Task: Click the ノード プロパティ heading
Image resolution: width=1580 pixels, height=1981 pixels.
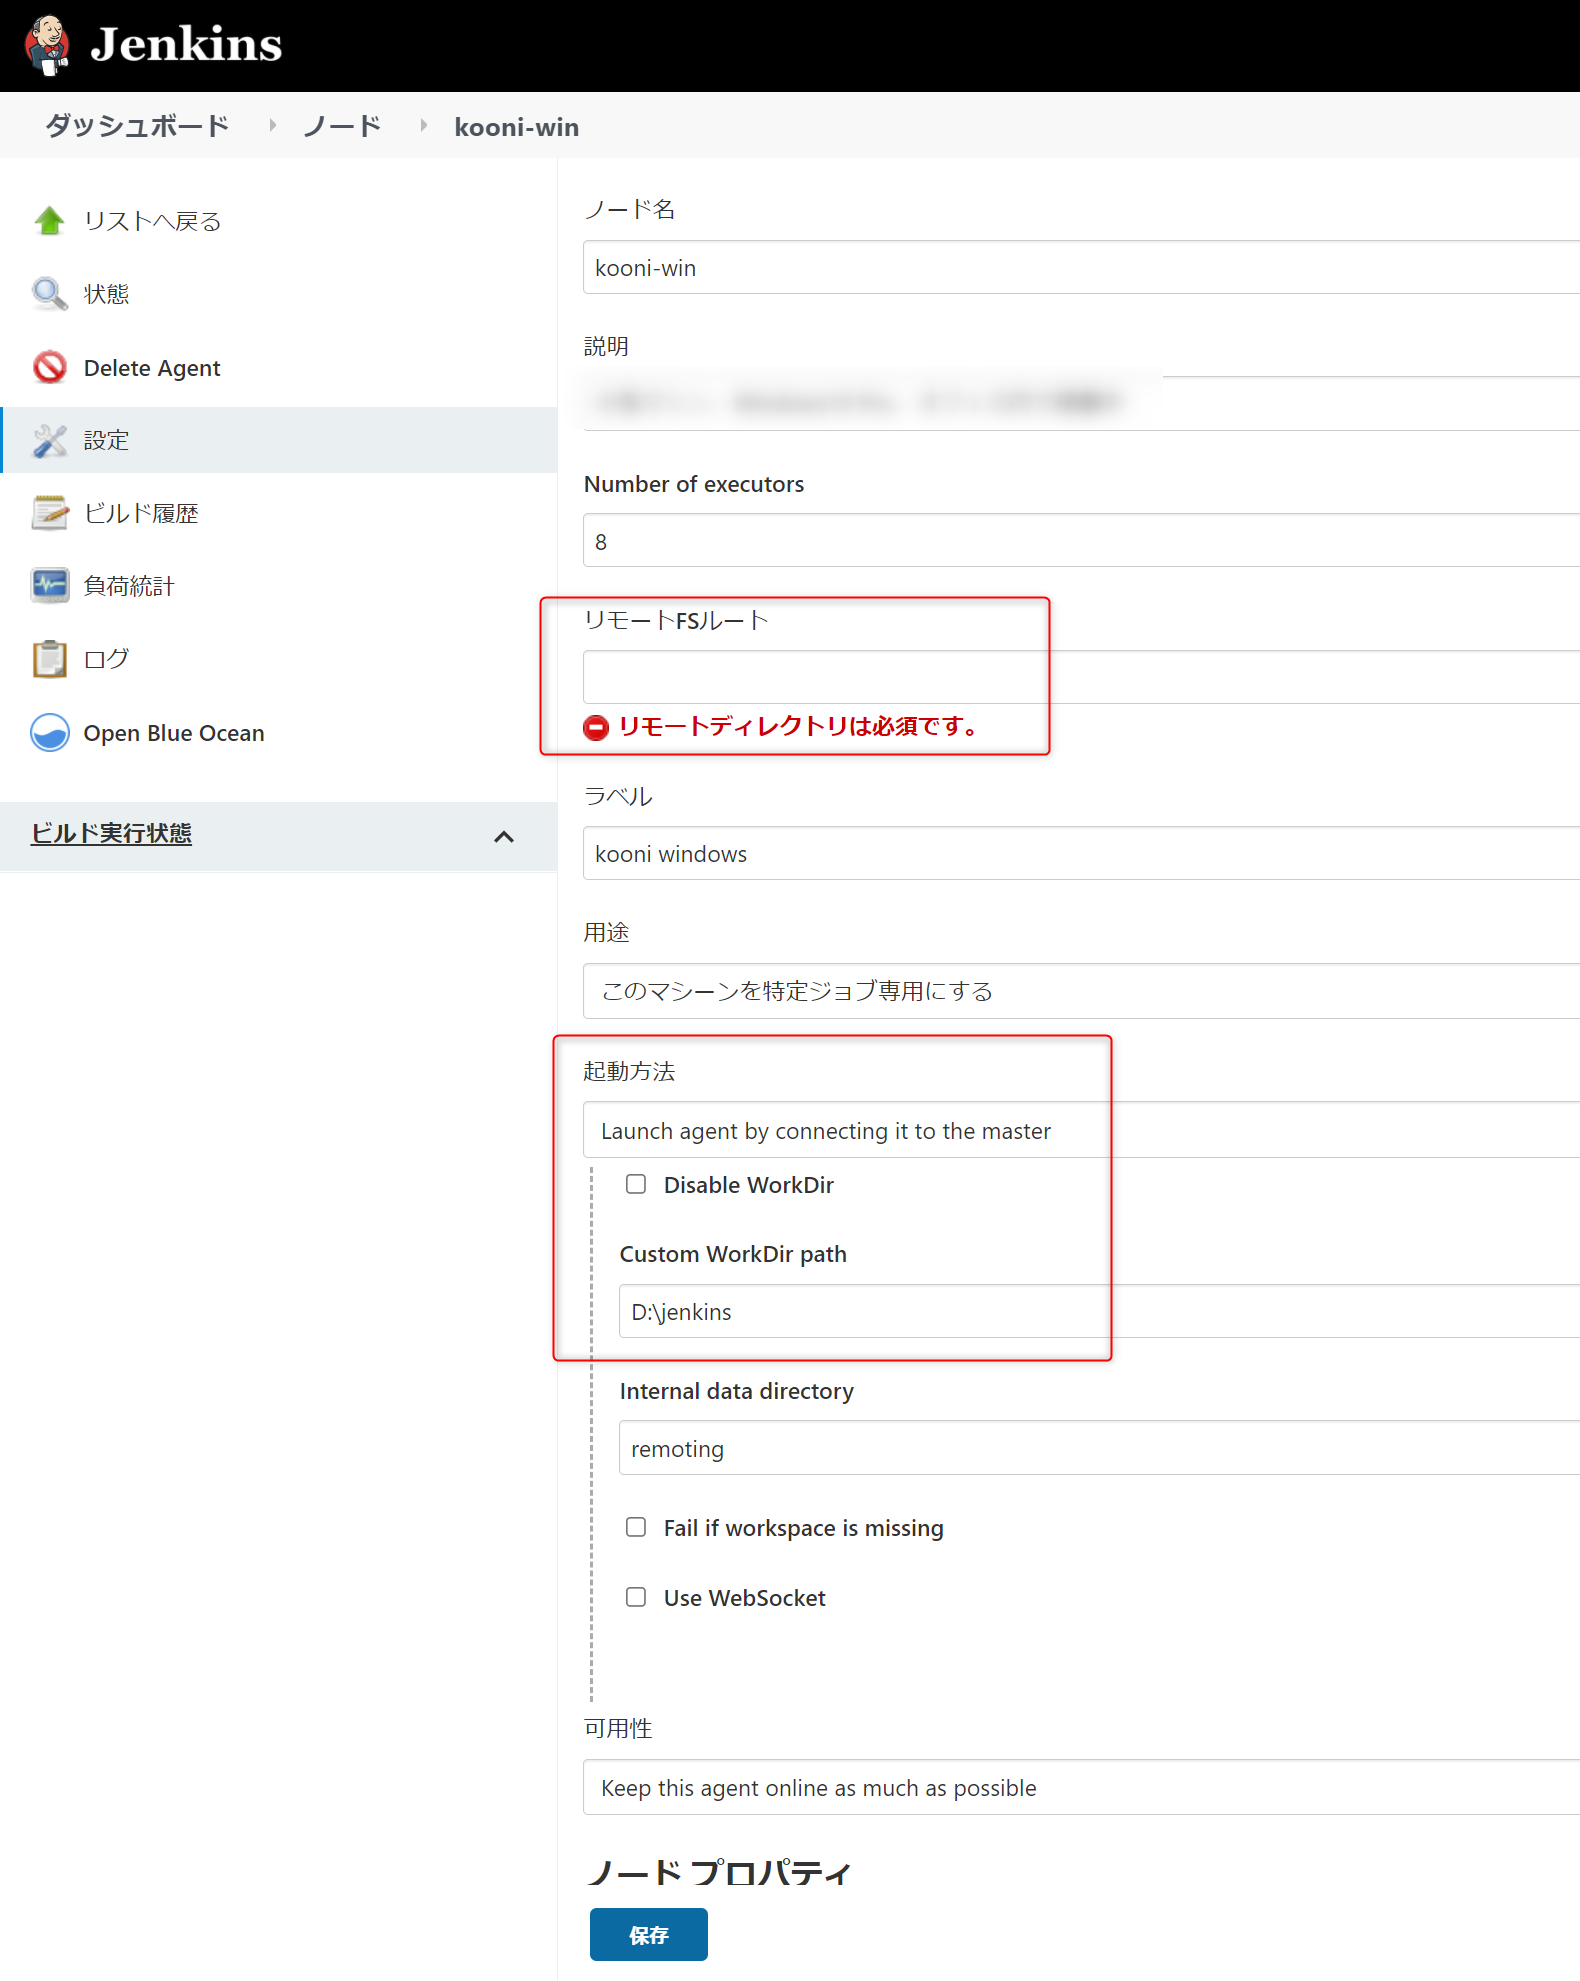Action: coord(719,1872)
